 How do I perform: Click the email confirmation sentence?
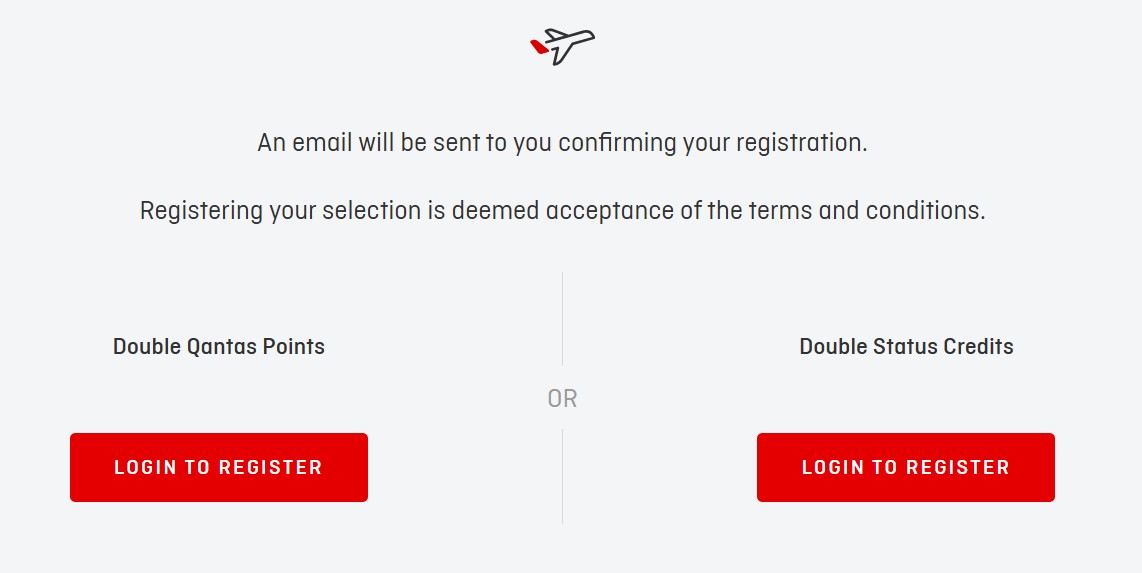coord(562,143)
